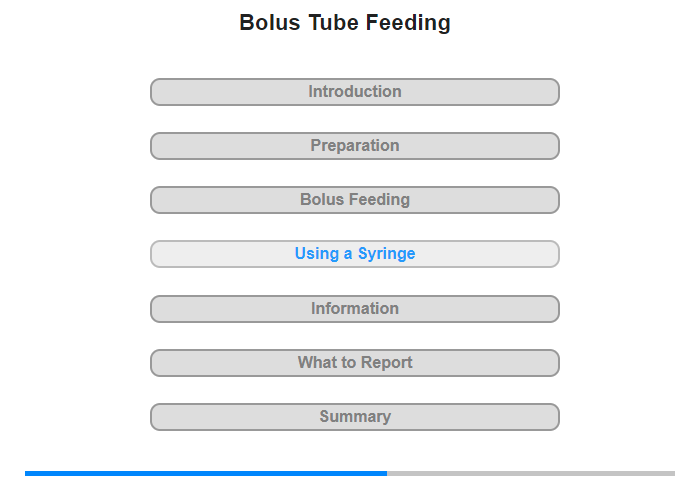700x480 pixels.
Task: Click where blue progress meets gray
Action: click(387, 473)
